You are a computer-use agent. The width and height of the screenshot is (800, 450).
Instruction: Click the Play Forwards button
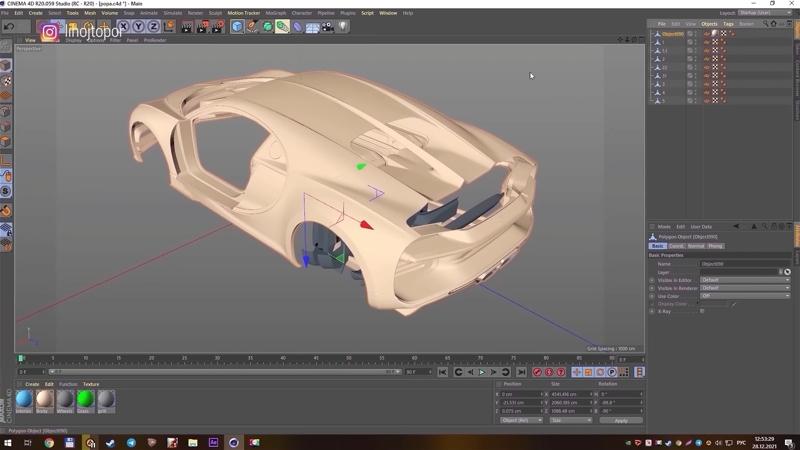481,372
